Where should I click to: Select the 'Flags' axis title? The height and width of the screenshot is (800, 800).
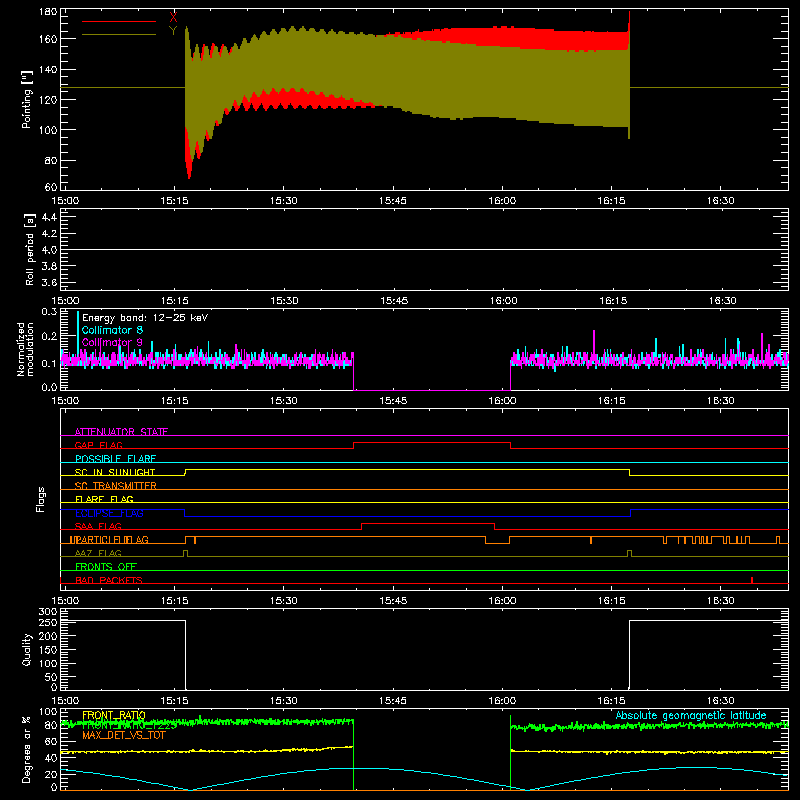41,499
